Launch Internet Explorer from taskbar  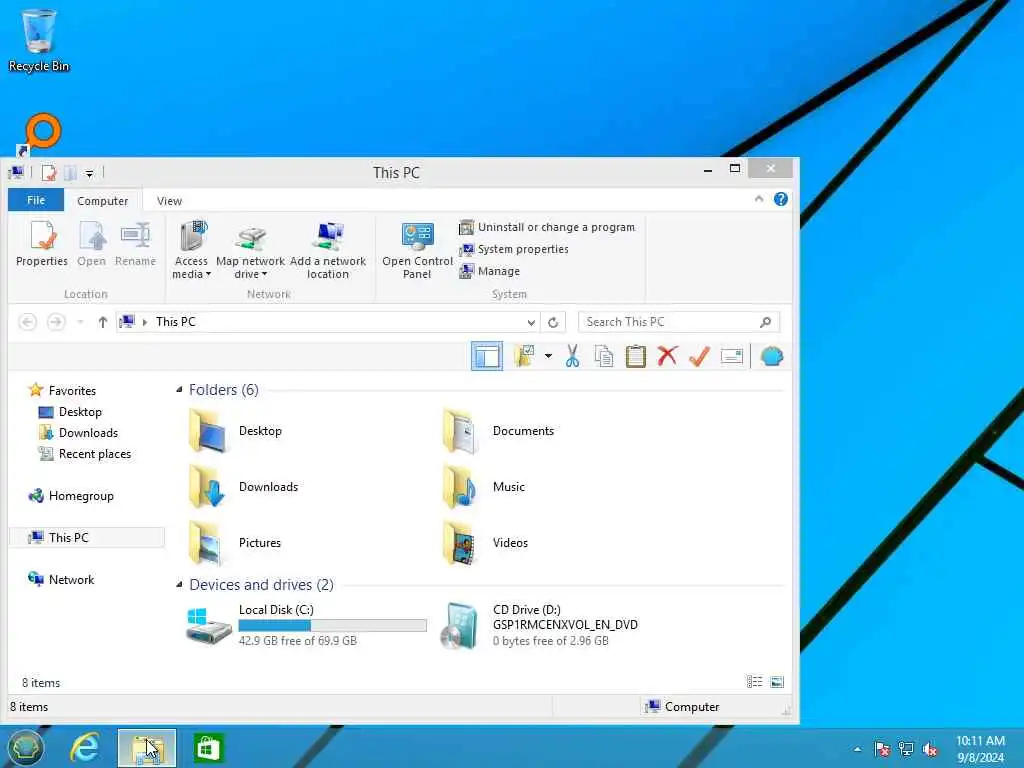coord(85,748)
